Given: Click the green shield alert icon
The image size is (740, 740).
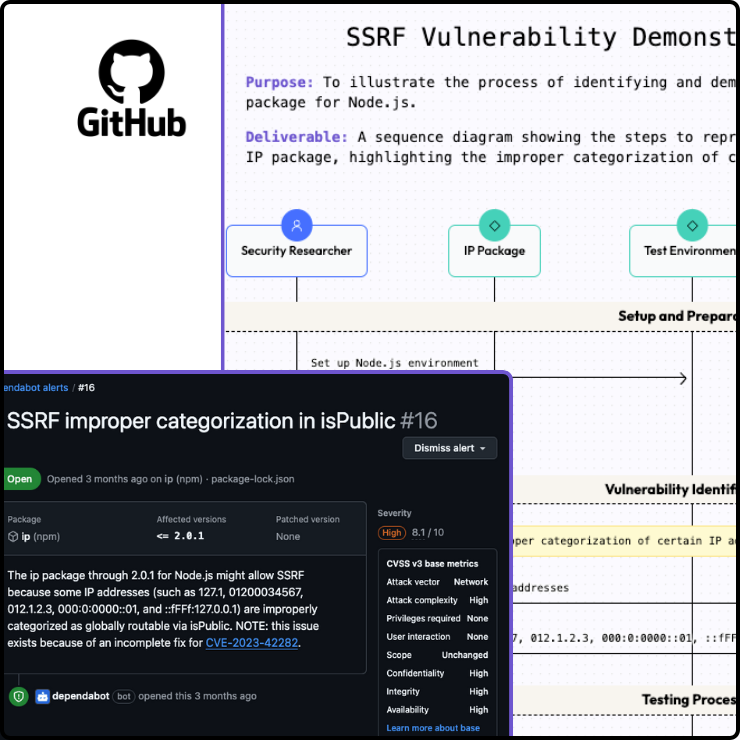Looking at the screenshot, I should pos(19,696).
